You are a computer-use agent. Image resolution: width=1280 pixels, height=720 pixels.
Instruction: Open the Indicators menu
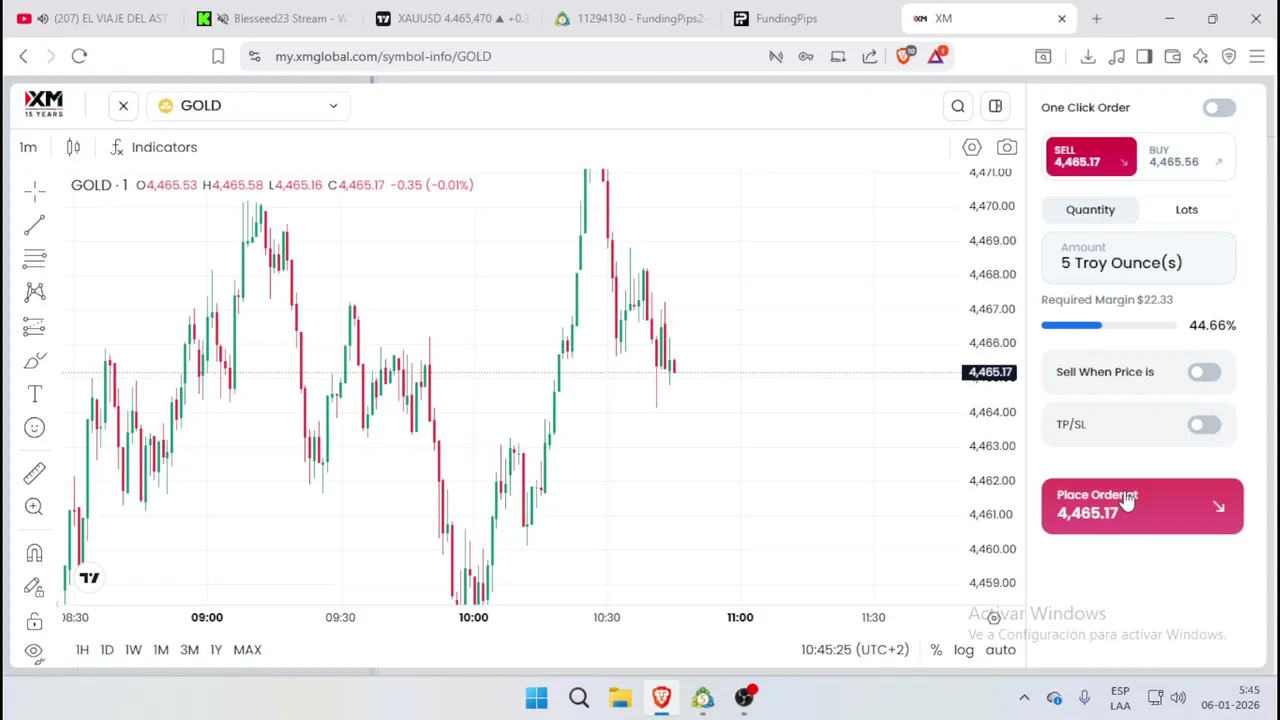[153, 147]
